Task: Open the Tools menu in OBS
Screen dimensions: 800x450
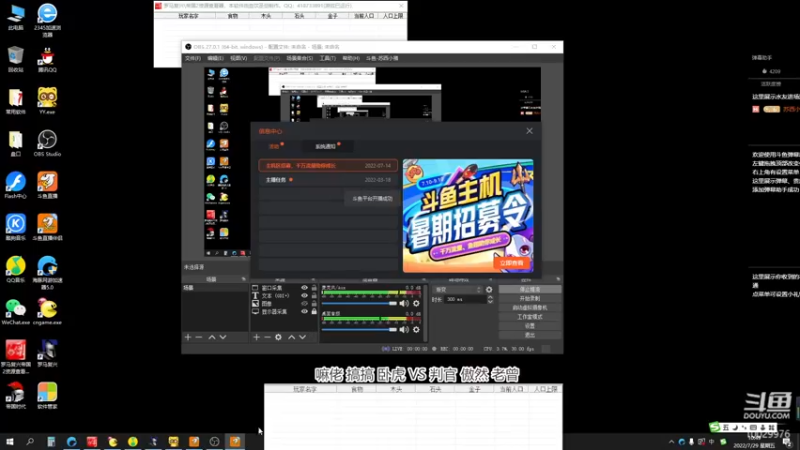Action: [328, 58]
